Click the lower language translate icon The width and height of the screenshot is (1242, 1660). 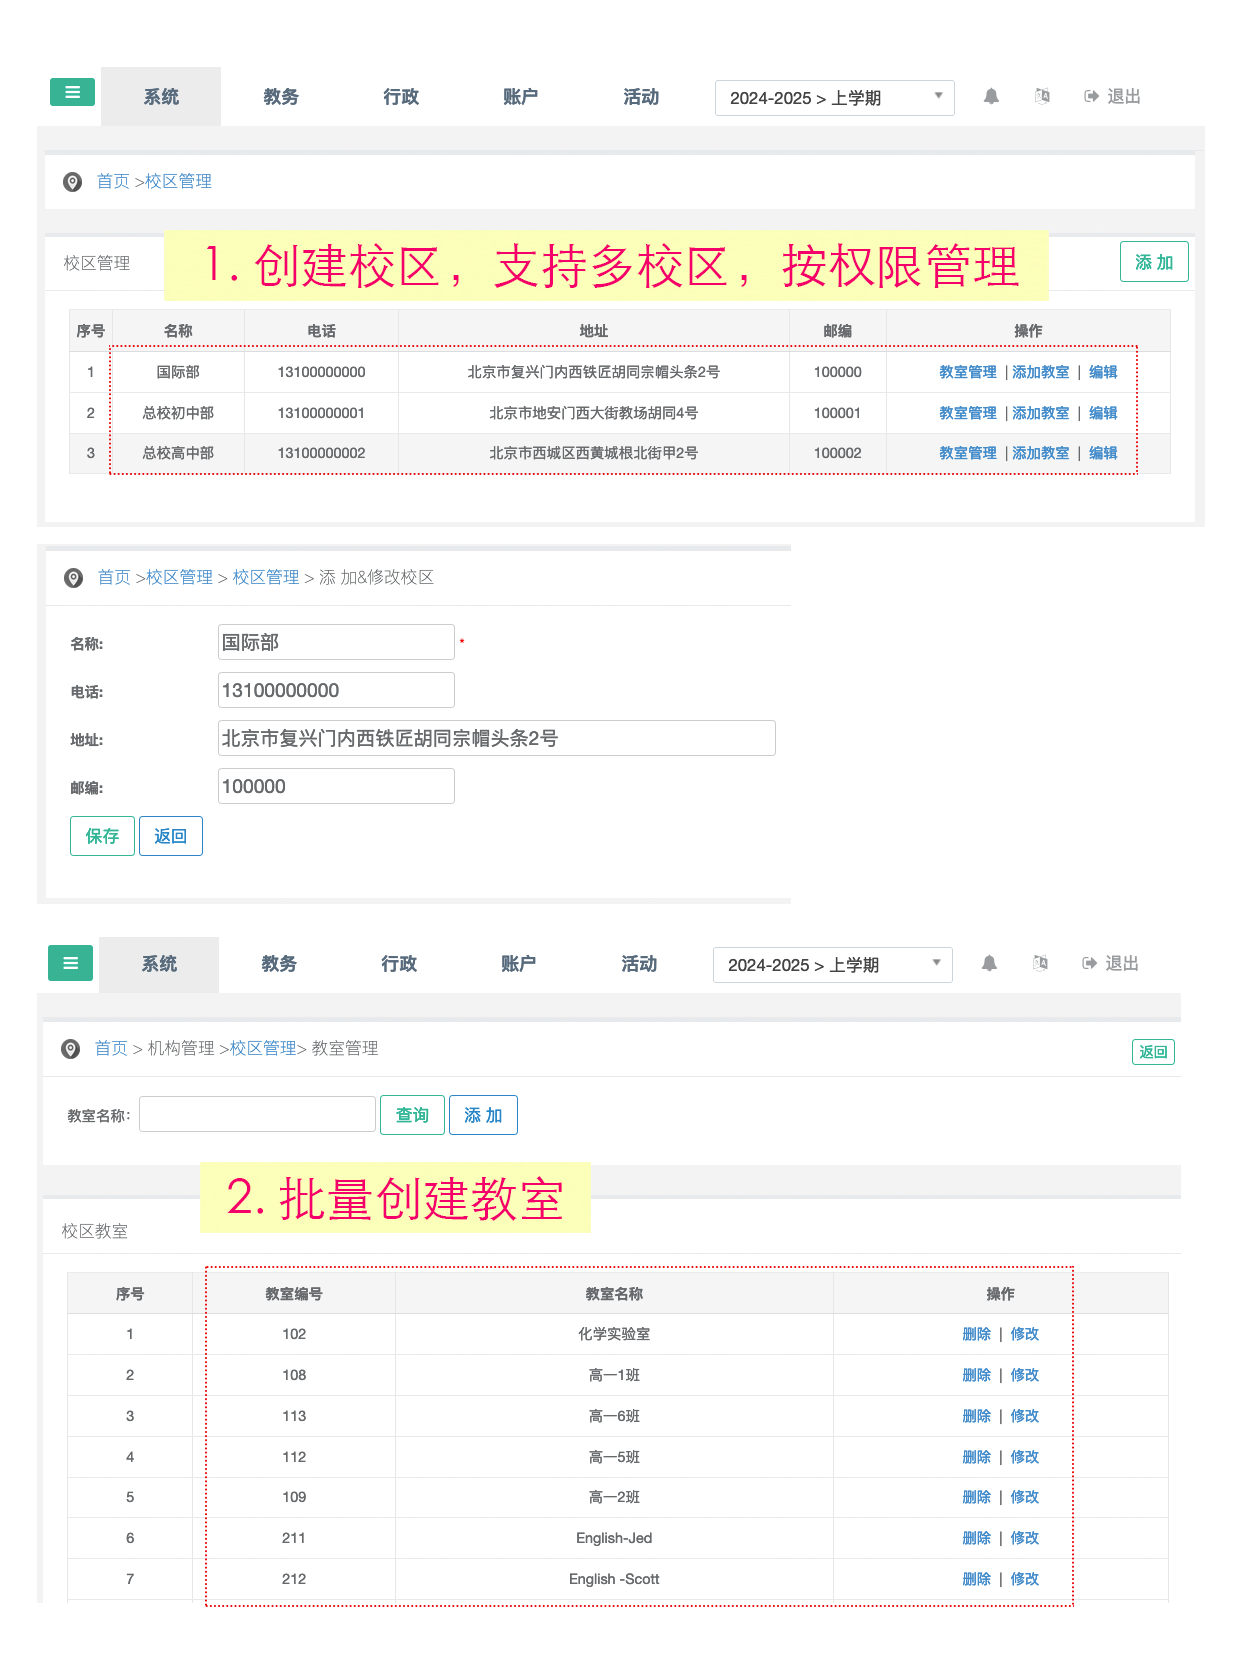point(1040,964)
